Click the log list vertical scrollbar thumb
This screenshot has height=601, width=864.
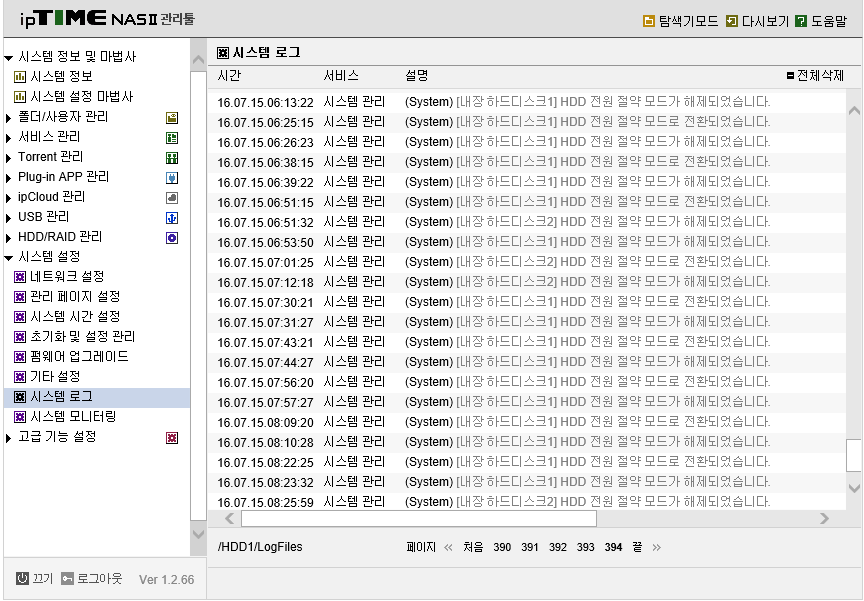854,456
